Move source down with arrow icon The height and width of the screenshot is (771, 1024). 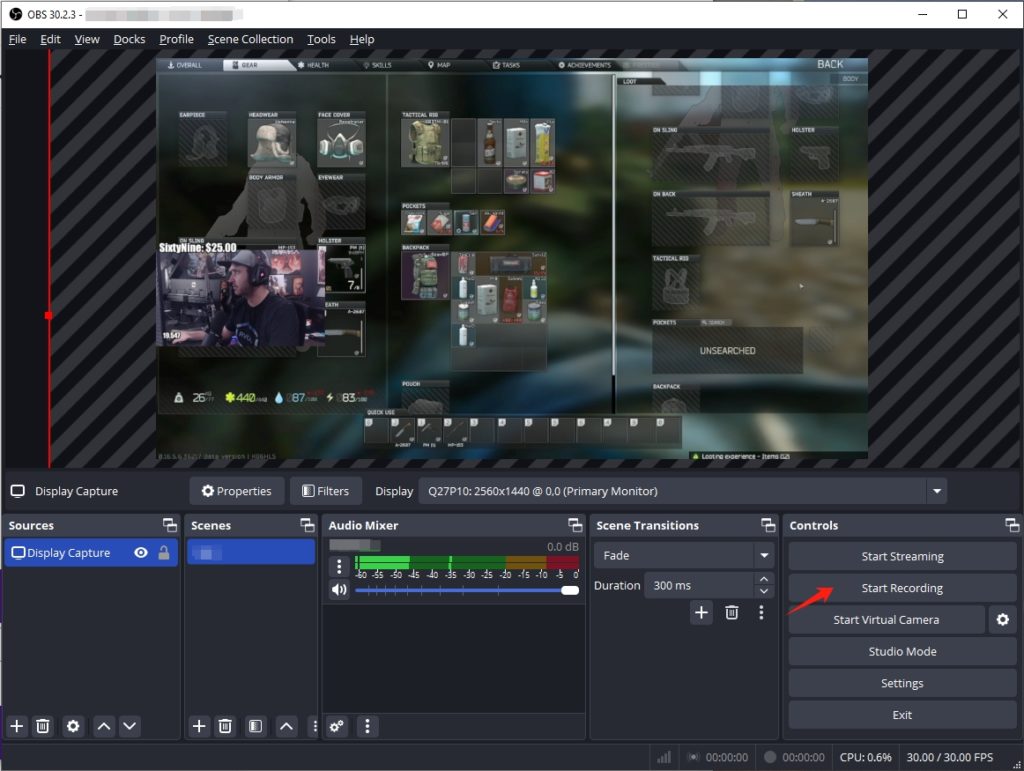coord(130,726)
